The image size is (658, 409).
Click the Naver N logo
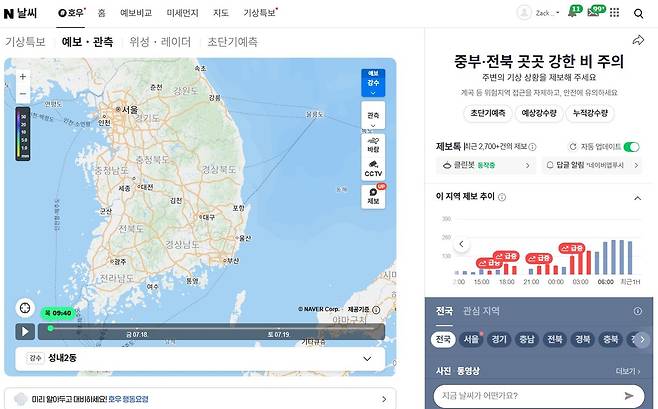(8, 13)
